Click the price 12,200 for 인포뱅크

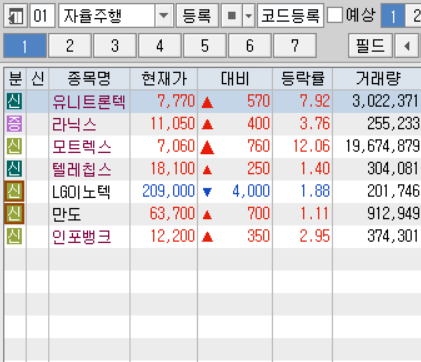[x=173, y=236]
